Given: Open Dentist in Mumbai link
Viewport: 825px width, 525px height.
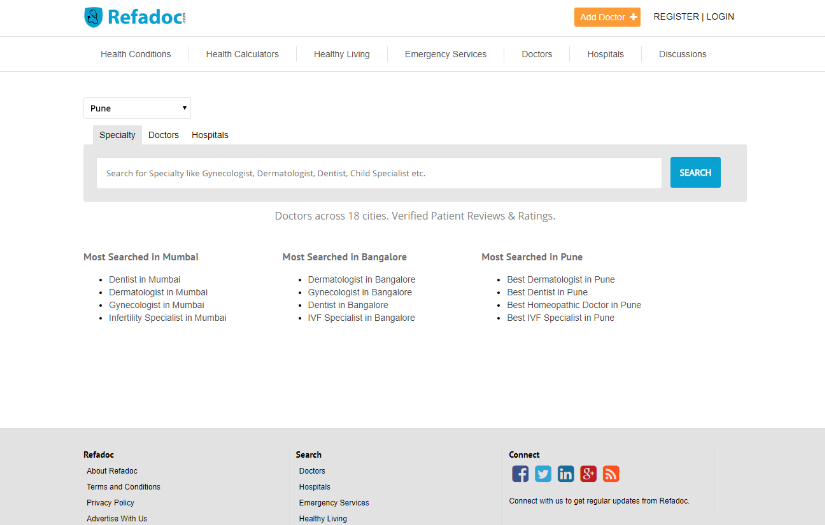Looking at the screenshot, I should click(145, 279).
